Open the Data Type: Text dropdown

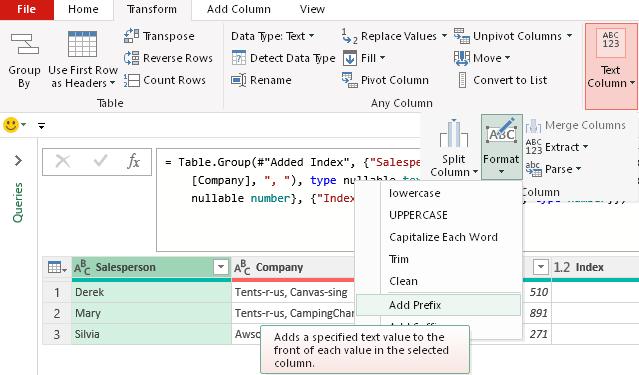click(272, 36)
